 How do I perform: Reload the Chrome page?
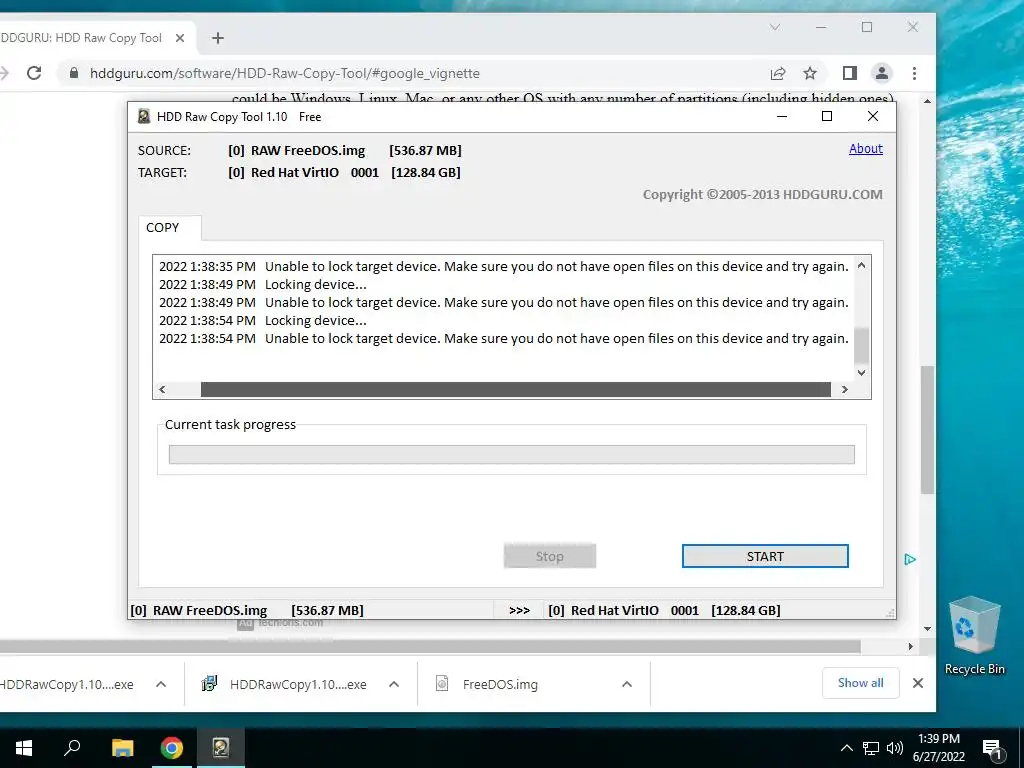coord(34,73)
